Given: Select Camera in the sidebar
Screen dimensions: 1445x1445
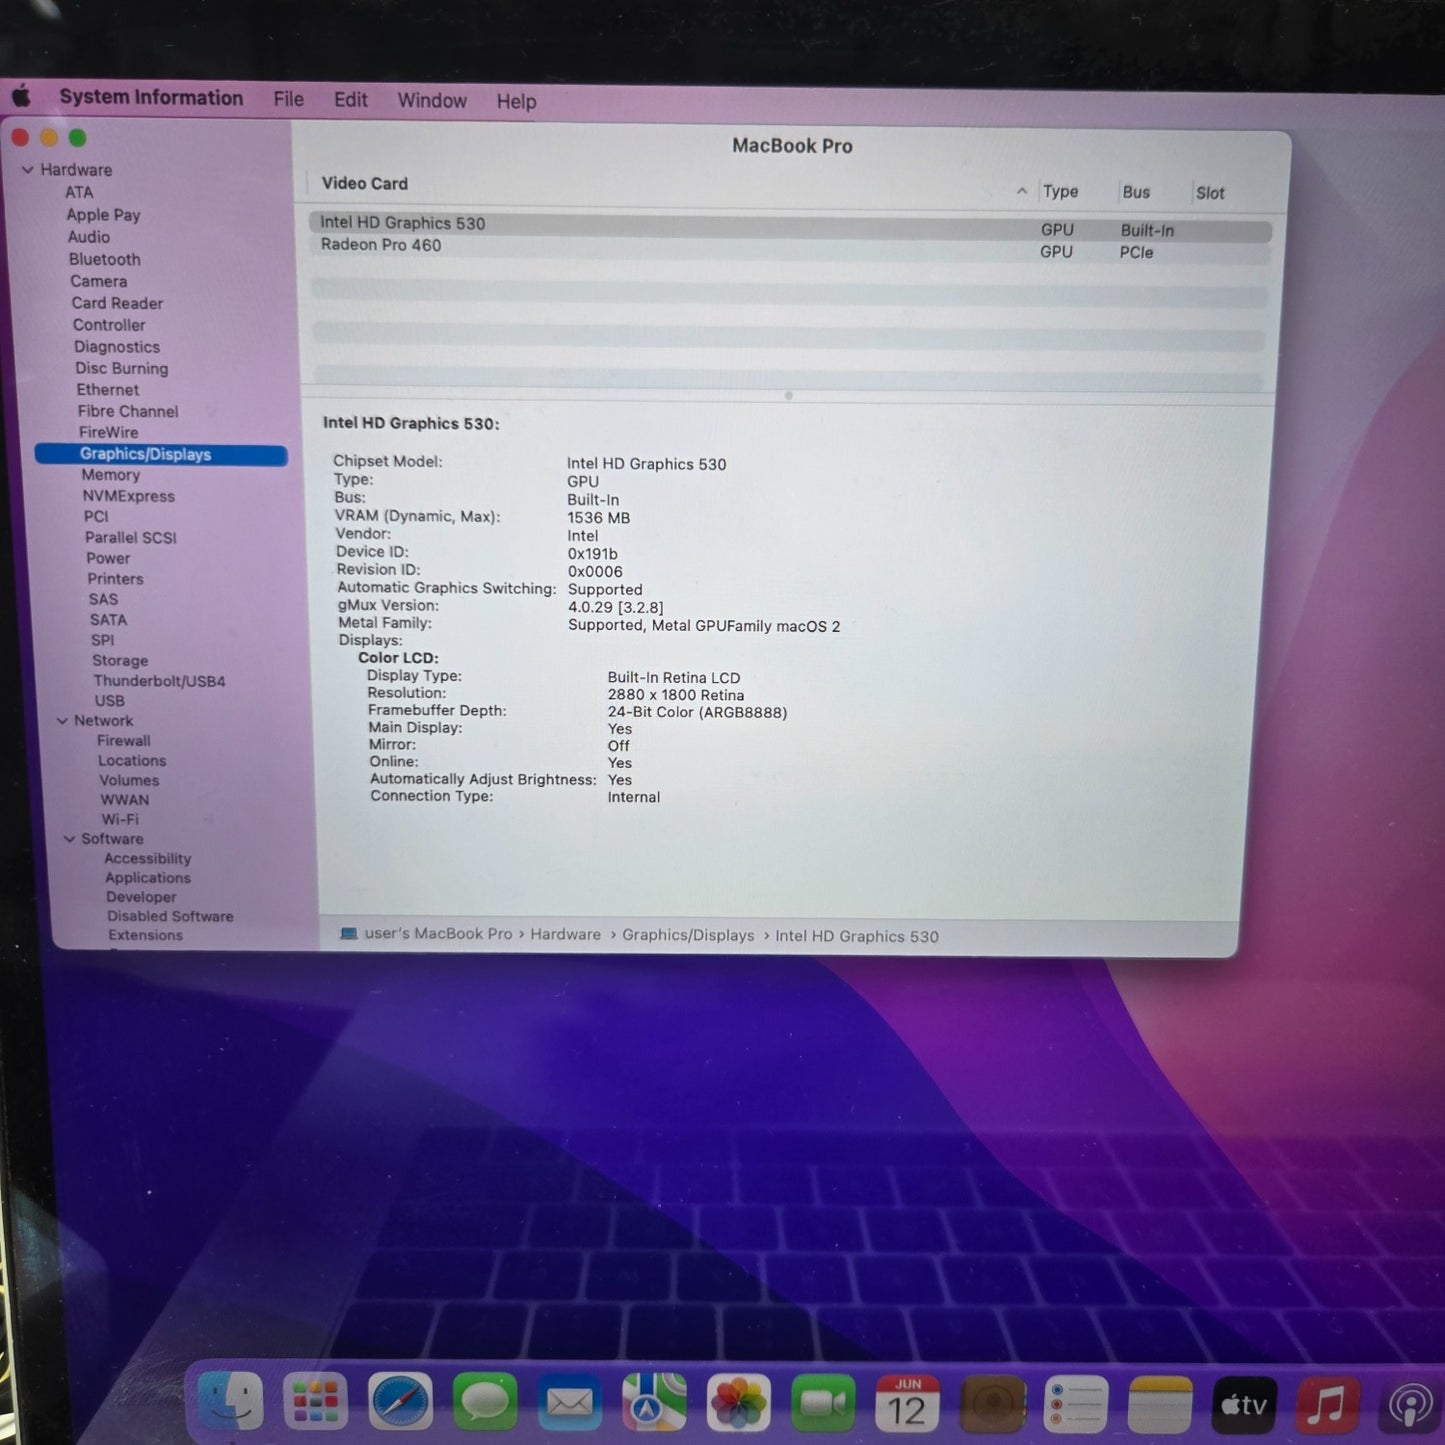Looking at the screenshot, I should coord(98,281).
